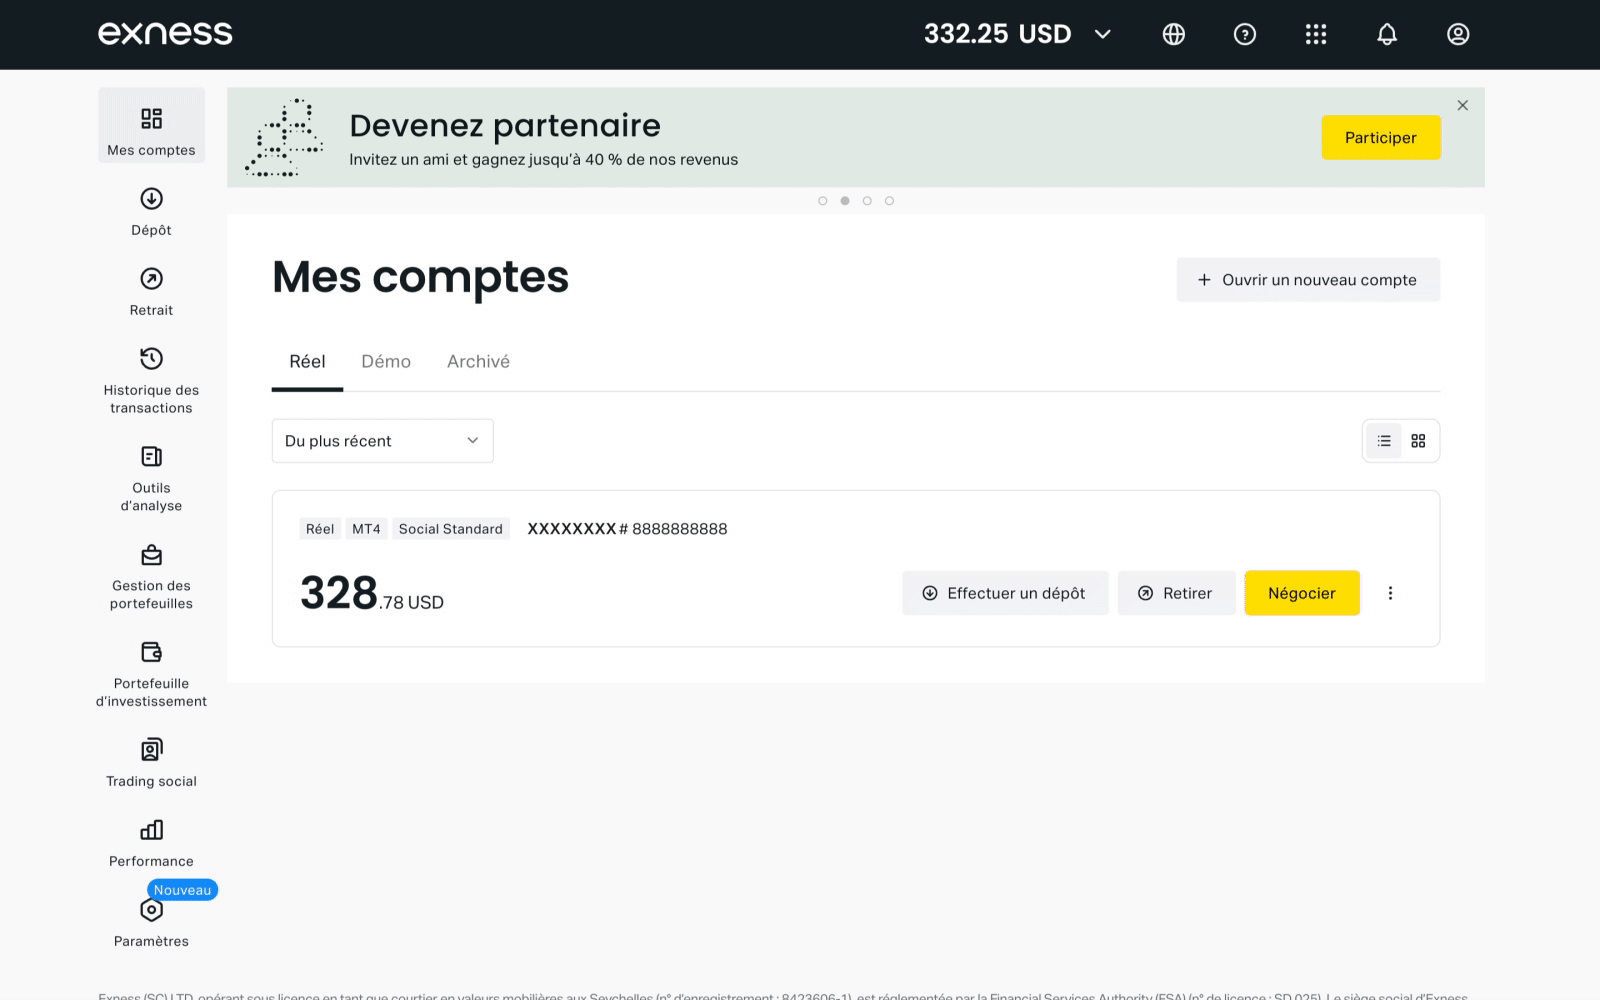This screenshot has width=1600, height=1000.
Task: Close the partner banner
Action: 1463,105
